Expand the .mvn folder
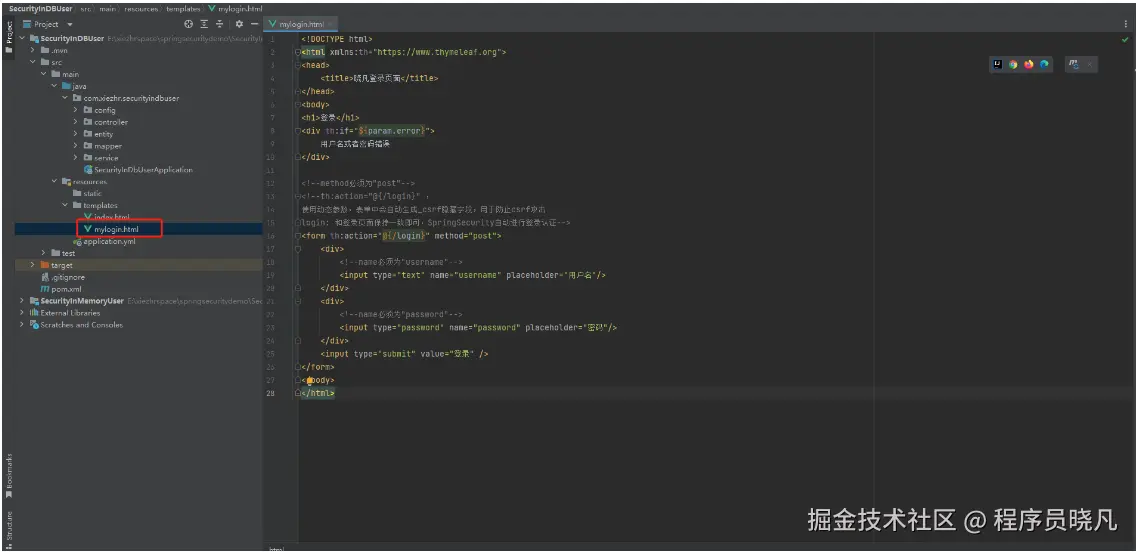This screenshot has width=1136, height=552. tap(33, 50)
